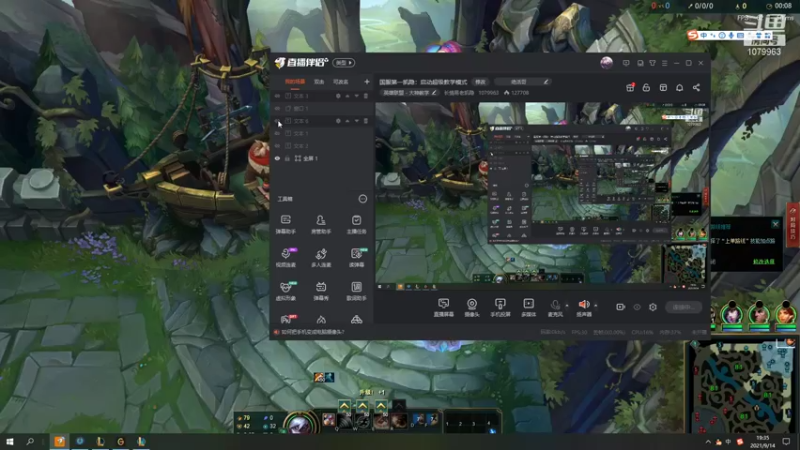Move 文本 3 source down
Image resolution: width=800 pixels, height=450 pixels.
click(357, 96)
